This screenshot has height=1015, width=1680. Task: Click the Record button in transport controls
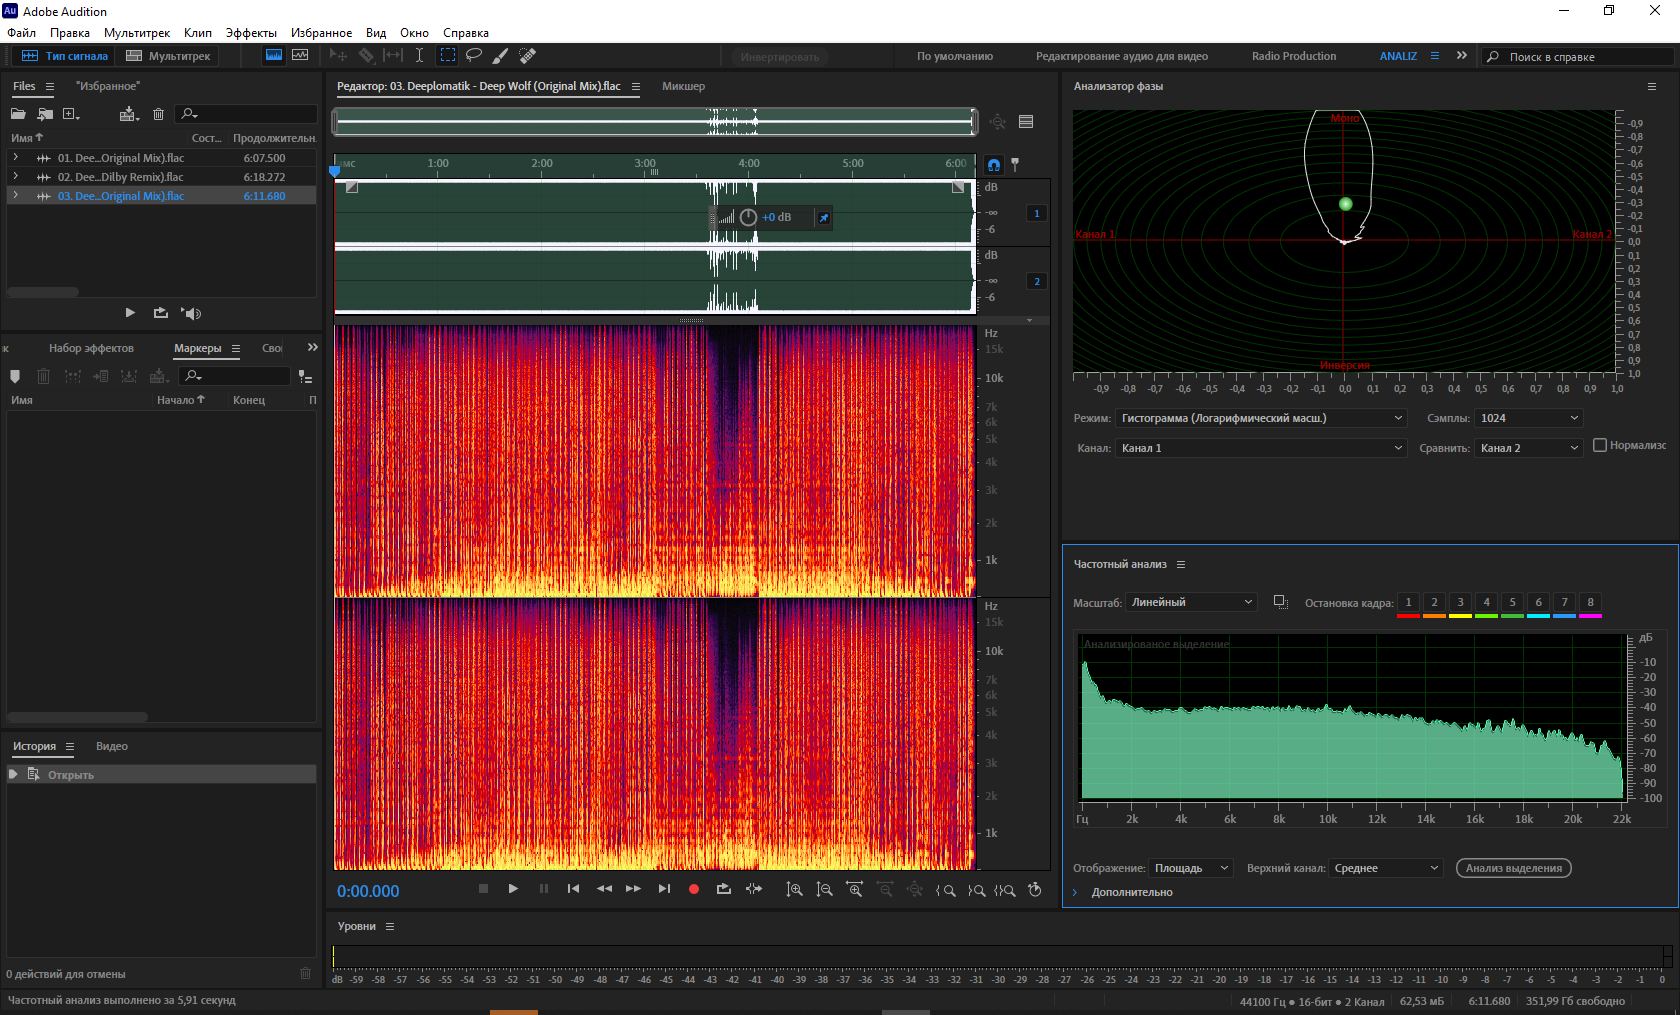tap(693, 889)
